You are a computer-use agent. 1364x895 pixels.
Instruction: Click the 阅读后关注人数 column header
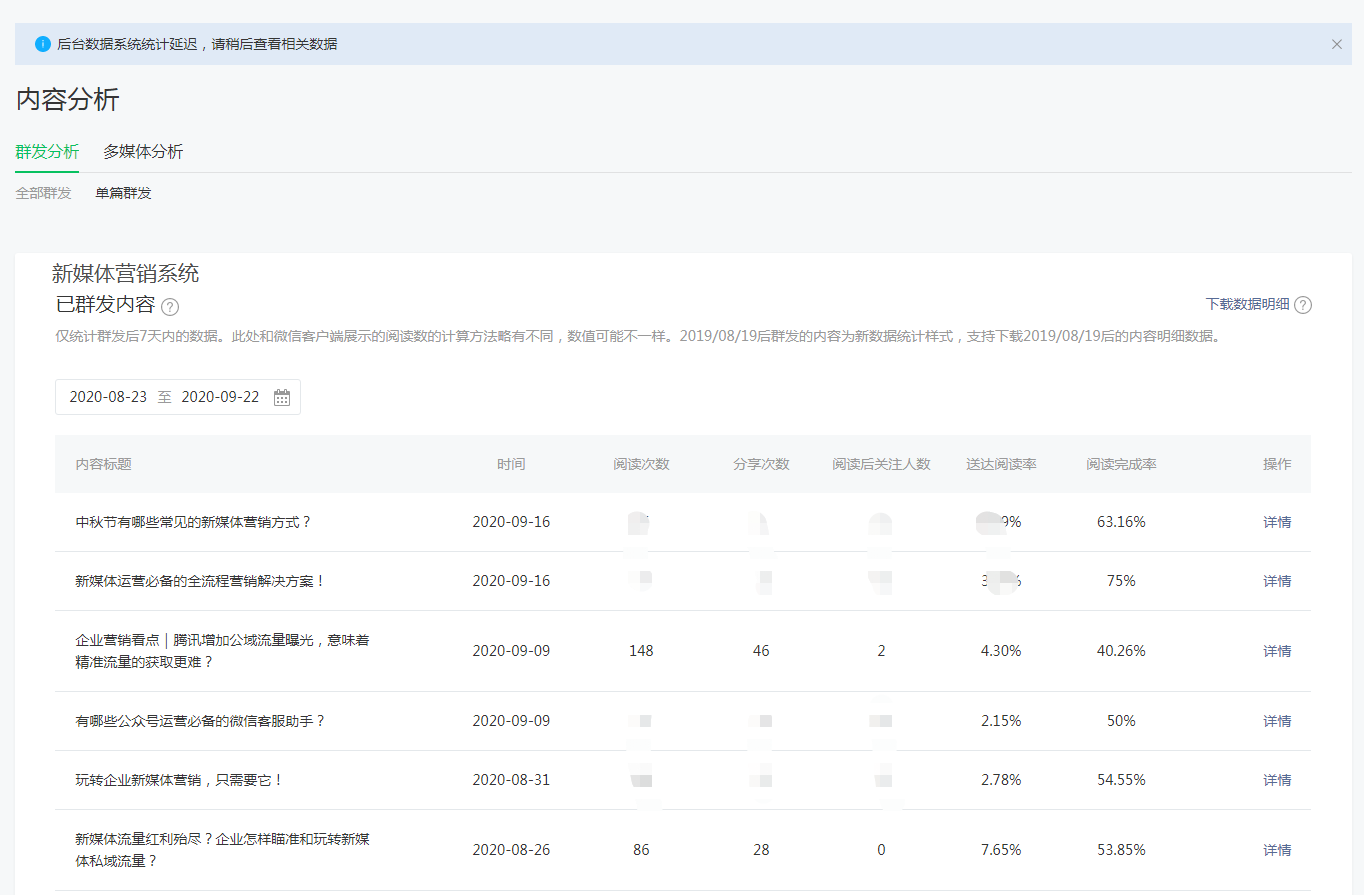tap(881, 464)
